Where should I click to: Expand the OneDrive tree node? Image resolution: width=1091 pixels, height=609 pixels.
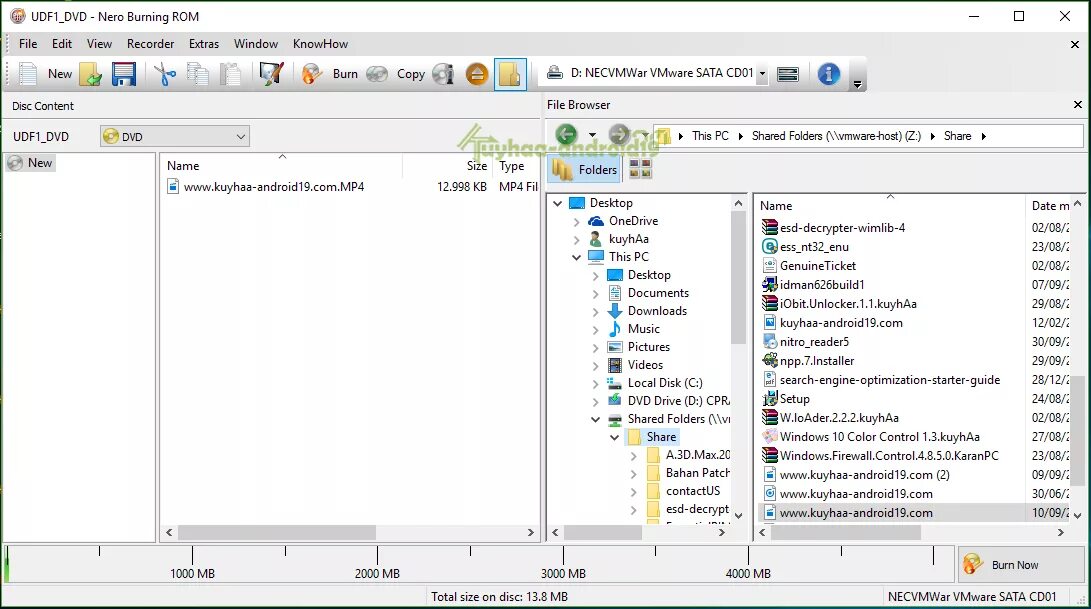576,221
